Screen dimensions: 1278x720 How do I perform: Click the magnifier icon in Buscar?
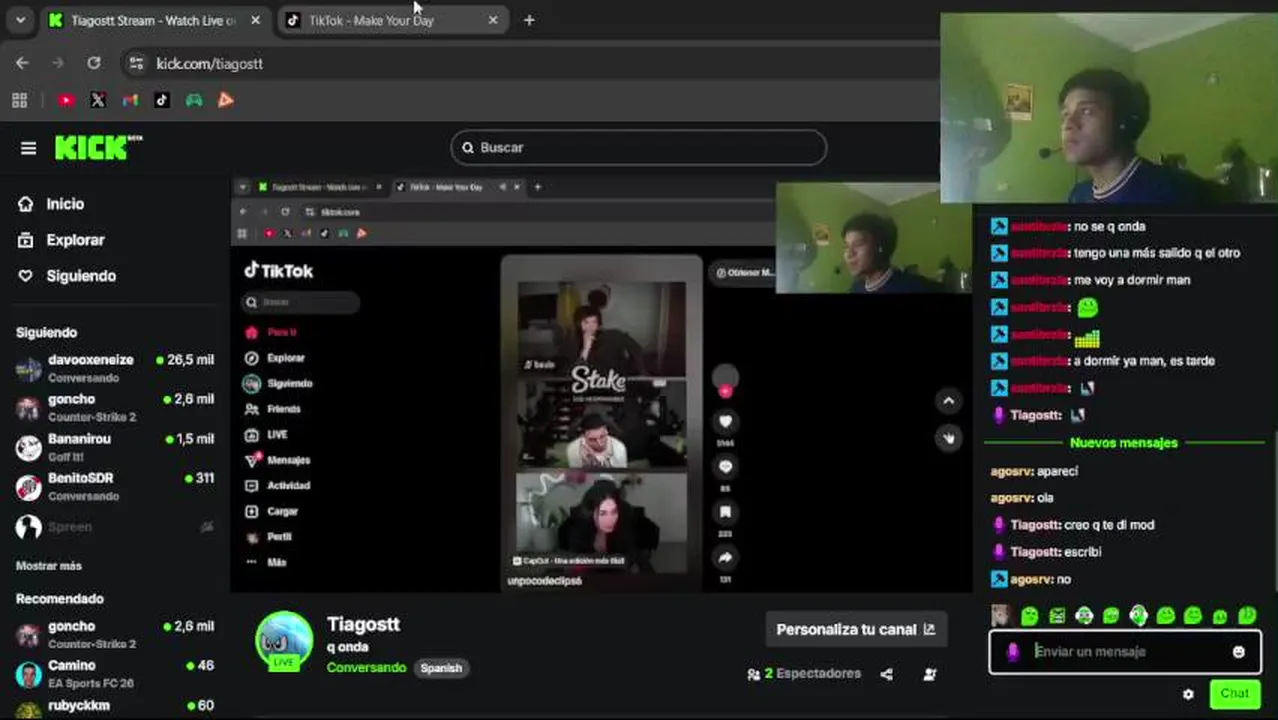(467, 148)
